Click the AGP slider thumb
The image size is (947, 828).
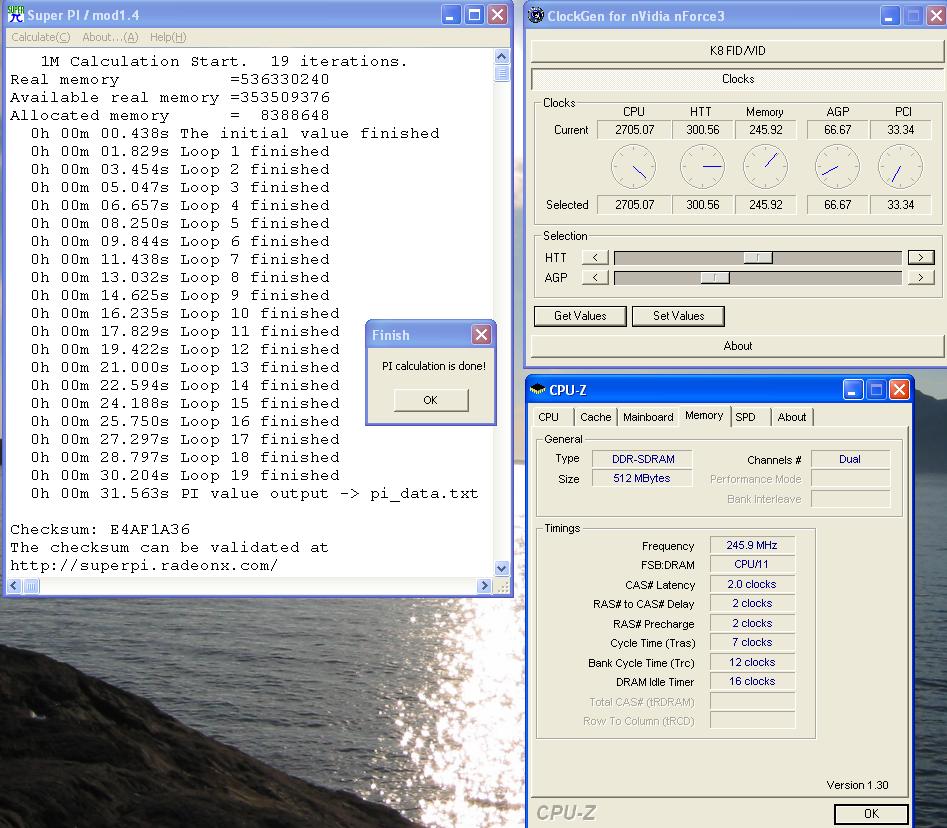714,278
